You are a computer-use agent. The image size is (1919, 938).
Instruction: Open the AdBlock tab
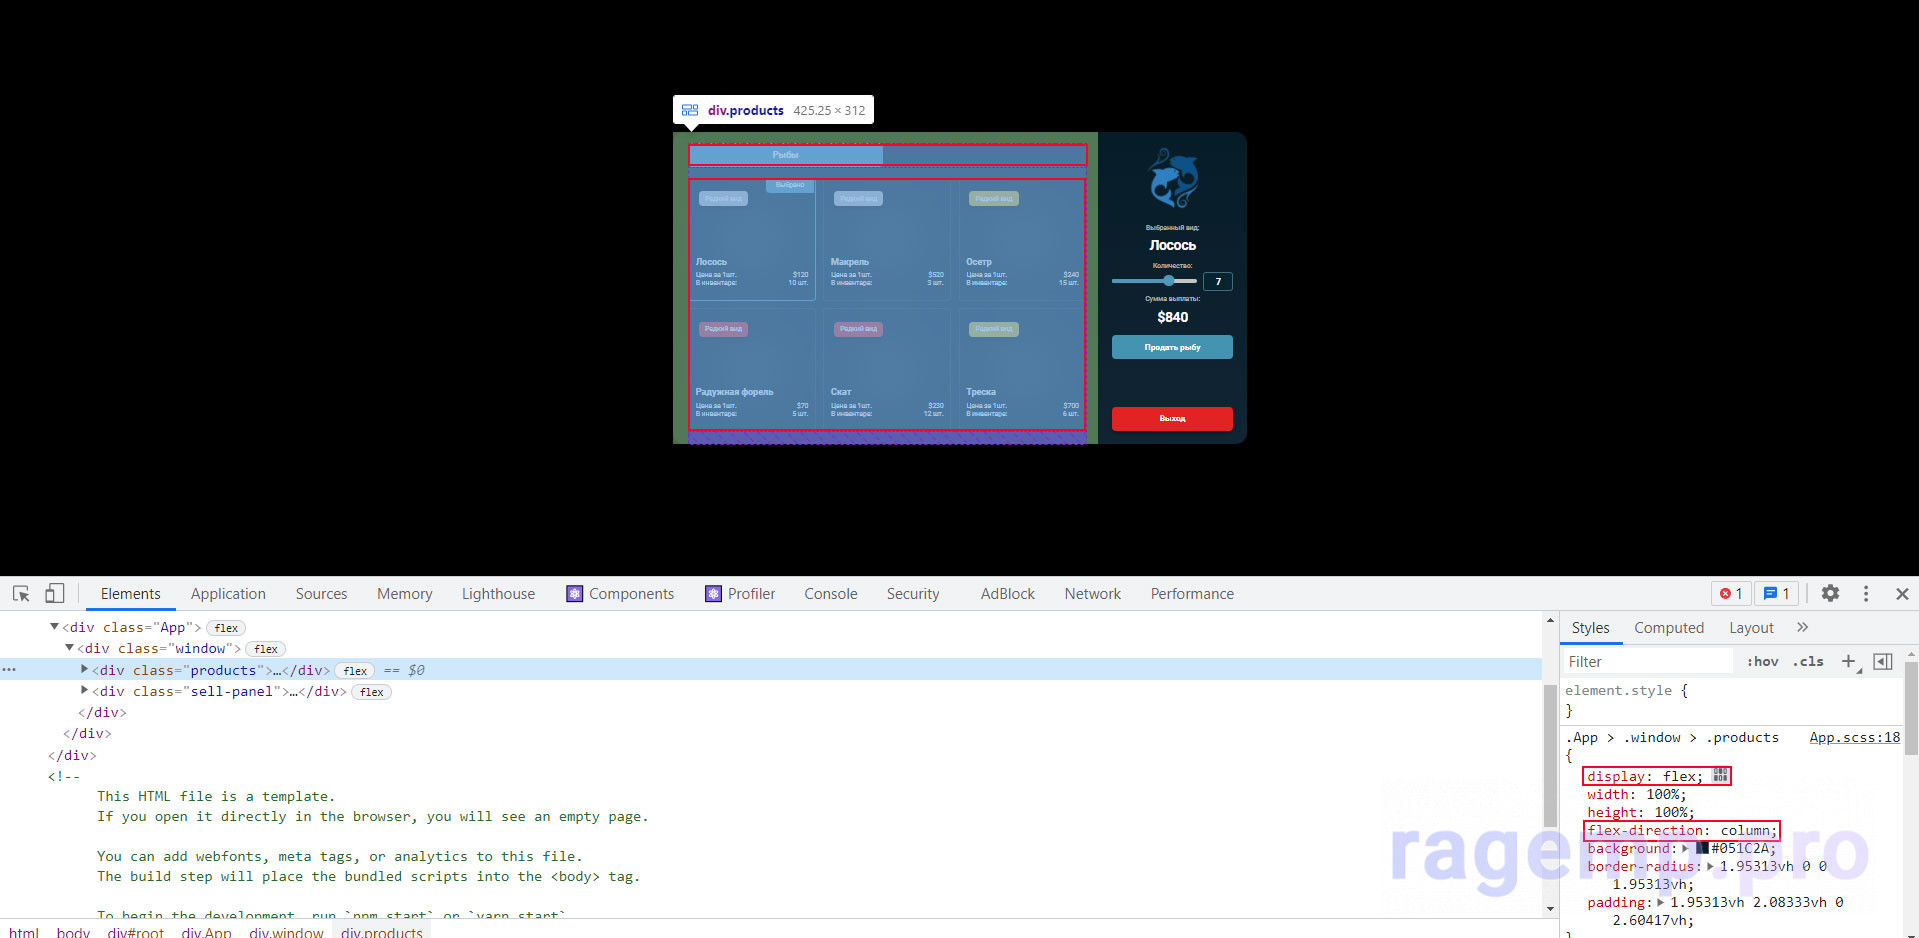(1007, 593)
